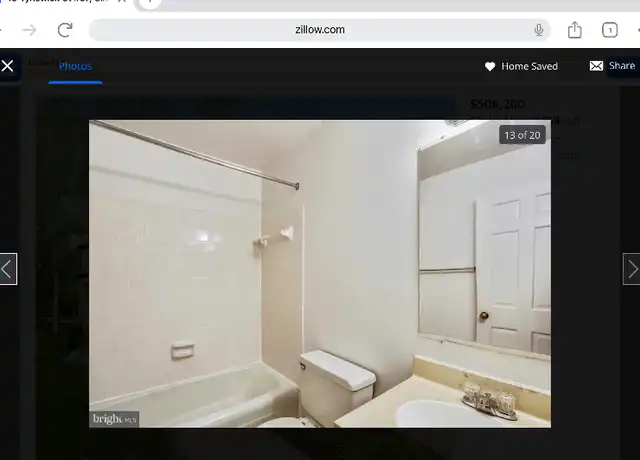This screenshot has width=640, height=460.
Task: Reload the page in browser
Action: coord(65,30)
